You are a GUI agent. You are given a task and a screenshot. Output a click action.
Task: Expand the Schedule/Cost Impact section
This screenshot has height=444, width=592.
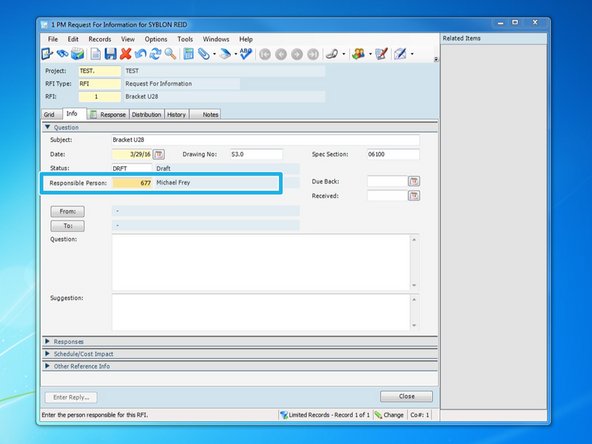[48, 354]
